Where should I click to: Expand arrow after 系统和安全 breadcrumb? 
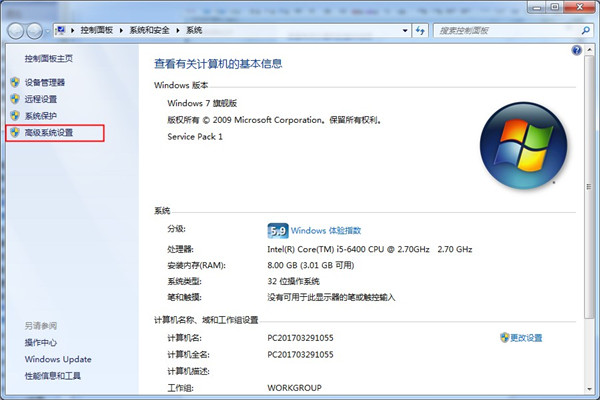coord(178,30)
